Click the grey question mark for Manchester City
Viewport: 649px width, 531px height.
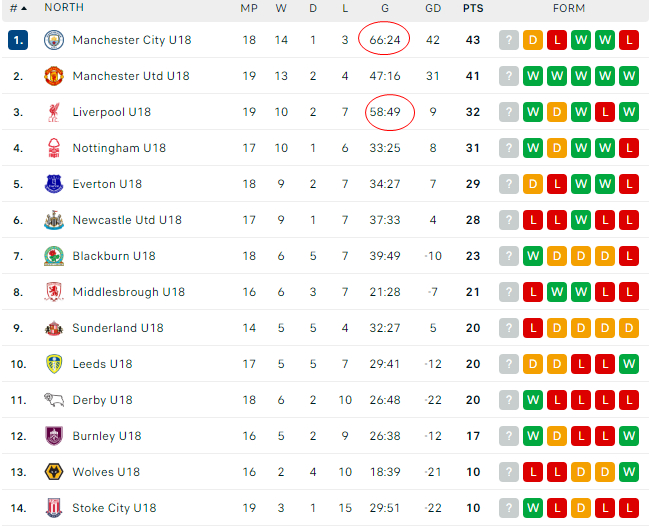coord(509,40)
